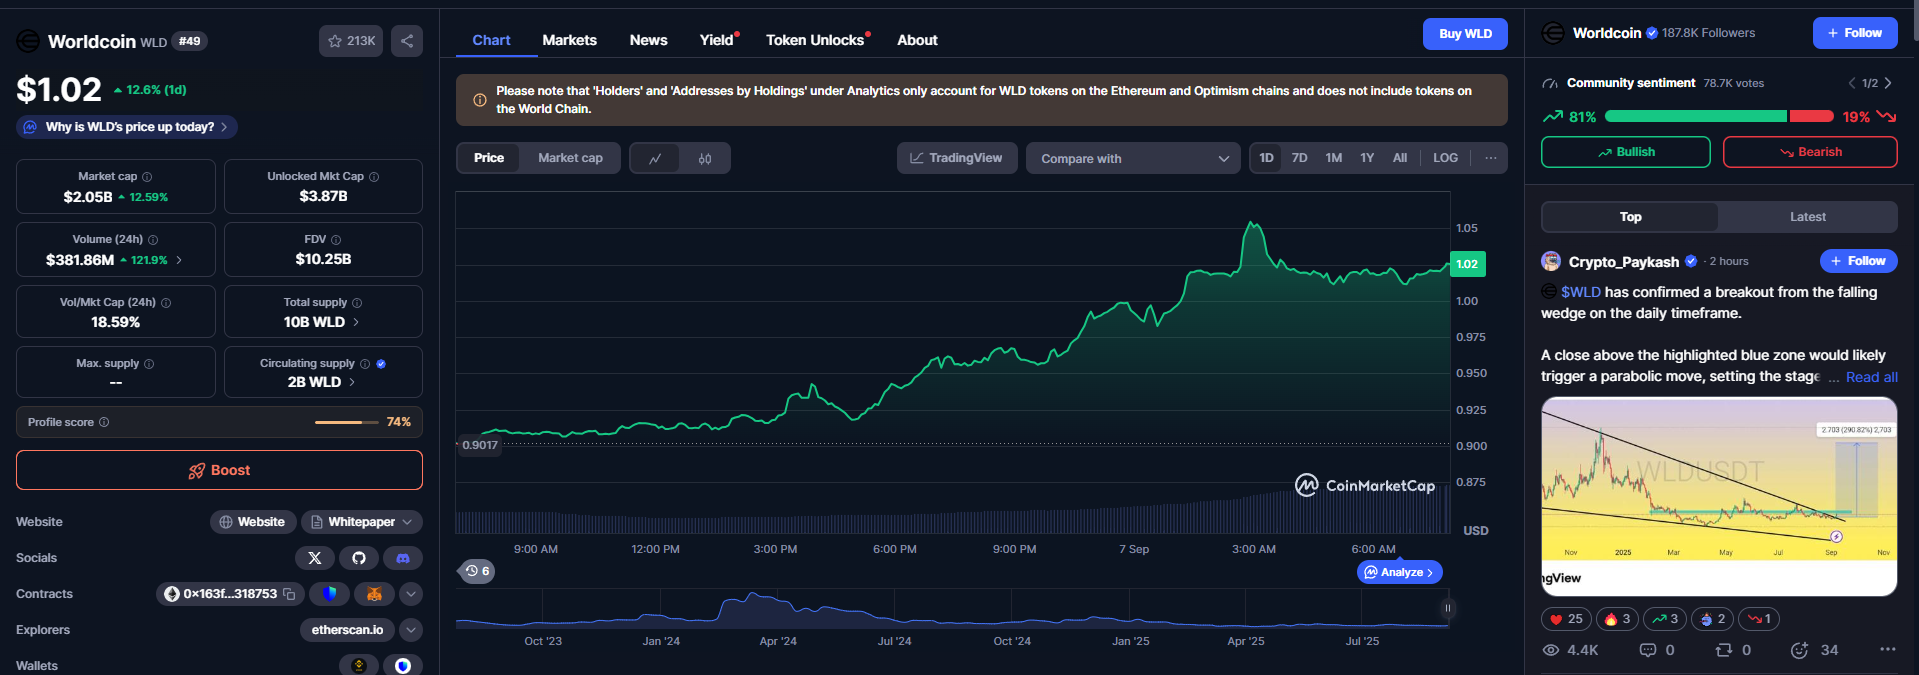This screenshot has width=1919, height=675.
Task: Set chart range to 1D
Action: (1266, 158)
